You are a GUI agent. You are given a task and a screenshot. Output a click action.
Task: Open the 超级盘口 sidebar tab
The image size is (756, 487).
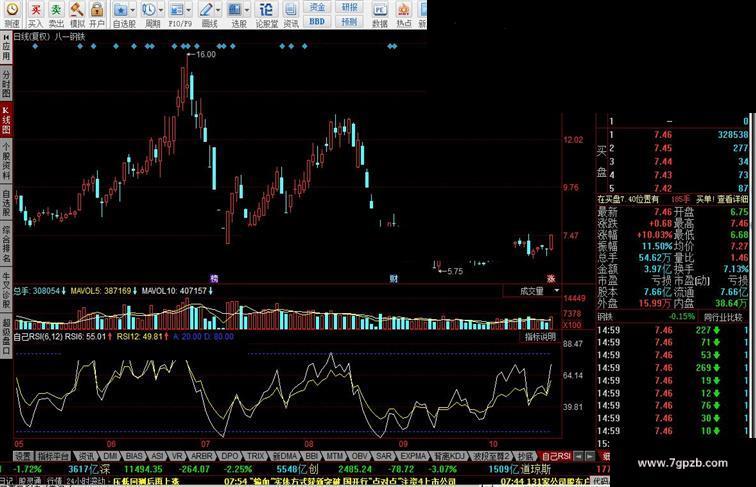coord(6,337)
